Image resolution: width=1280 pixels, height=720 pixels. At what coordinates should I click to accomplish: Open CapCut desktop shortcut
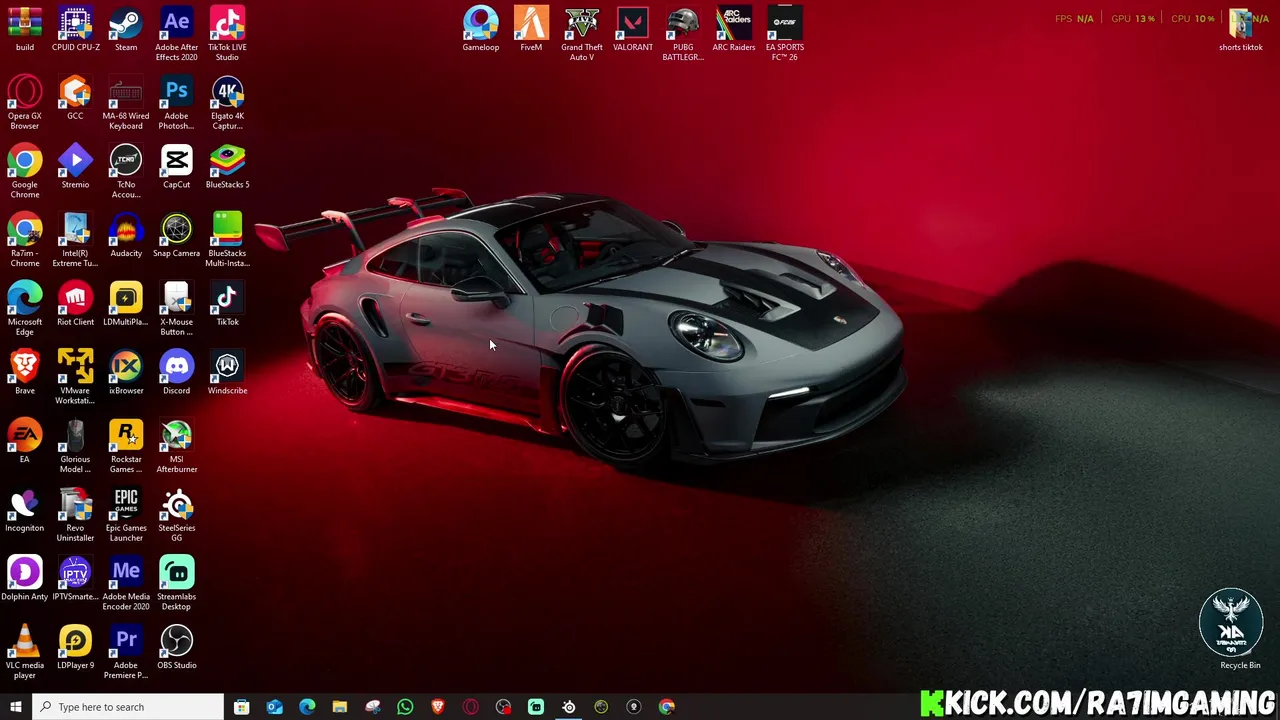coord(176,167)
